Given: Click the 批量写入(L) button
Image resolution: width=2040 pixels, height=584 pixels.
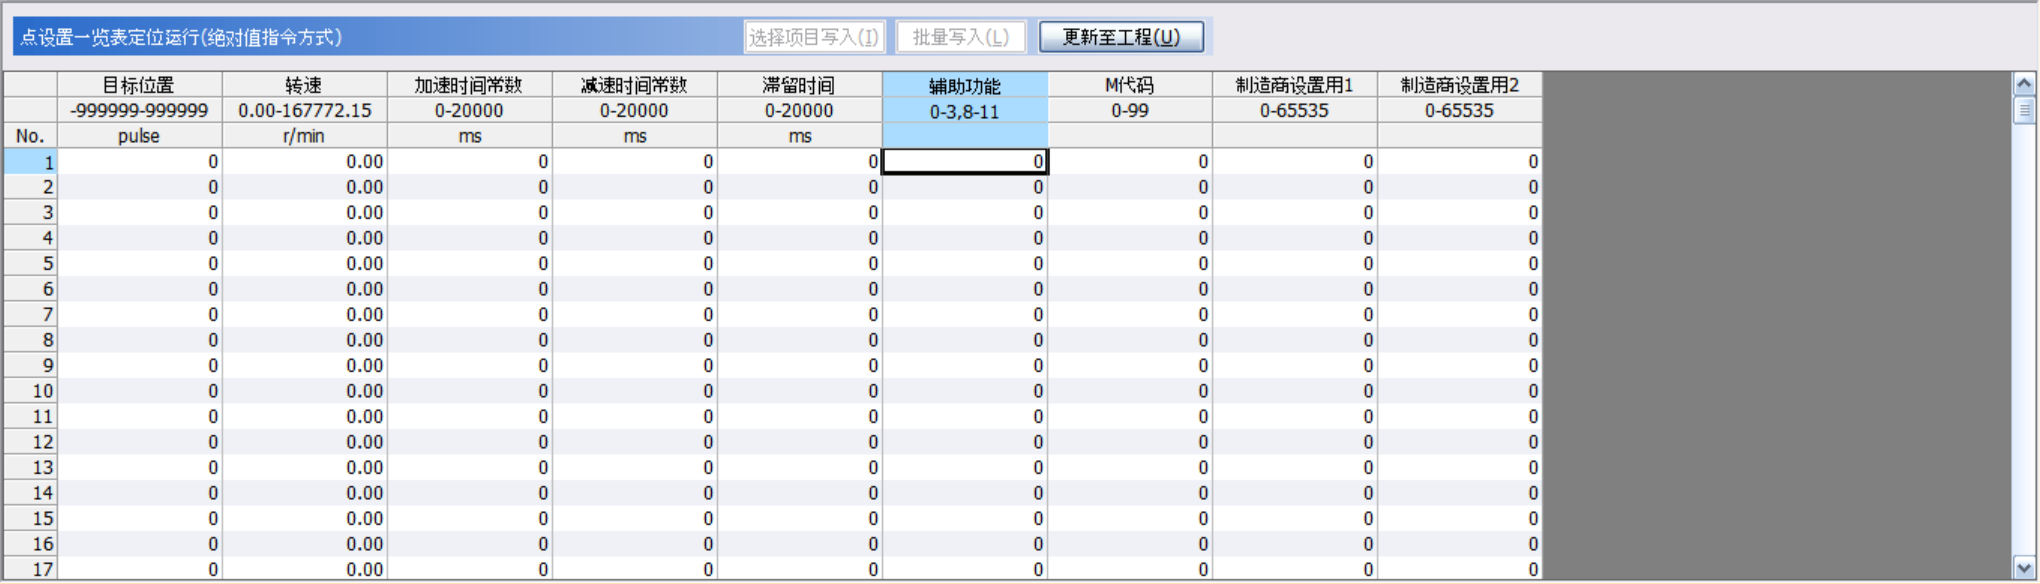Looking at the screenshot, I should [960, 37].
